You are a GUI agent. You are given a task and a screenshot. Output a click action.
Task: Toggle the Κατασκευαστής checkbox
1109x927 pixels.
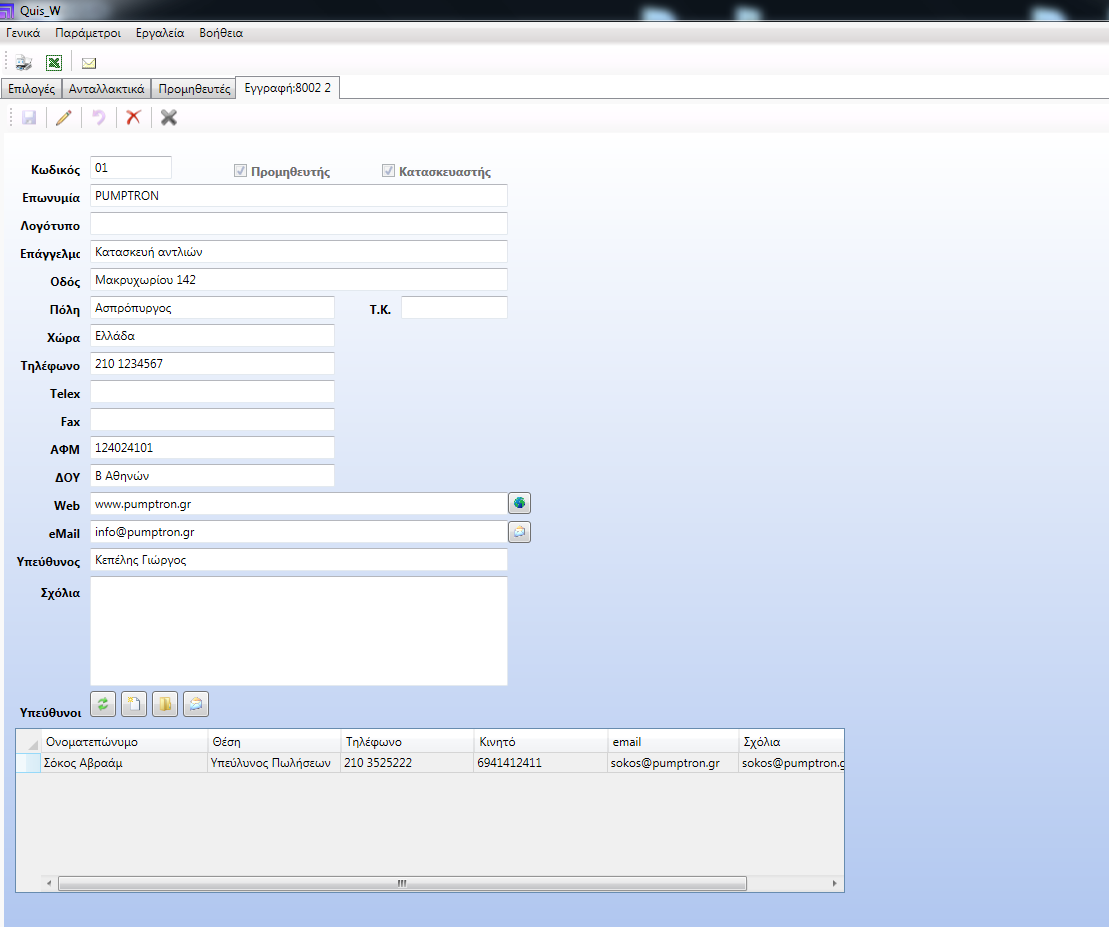[388, 170]
